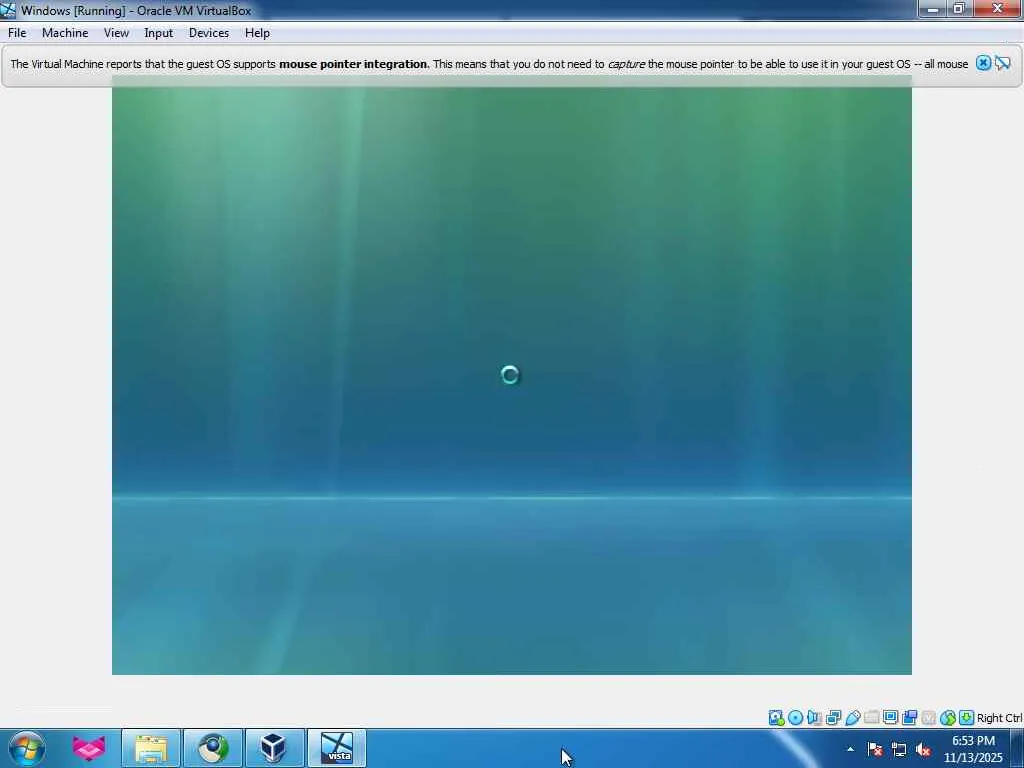Image resolution: width=1024 pixels, height=768 pixels.
Task: Click the hard disk activity indicator
Action: pos(776,718)
